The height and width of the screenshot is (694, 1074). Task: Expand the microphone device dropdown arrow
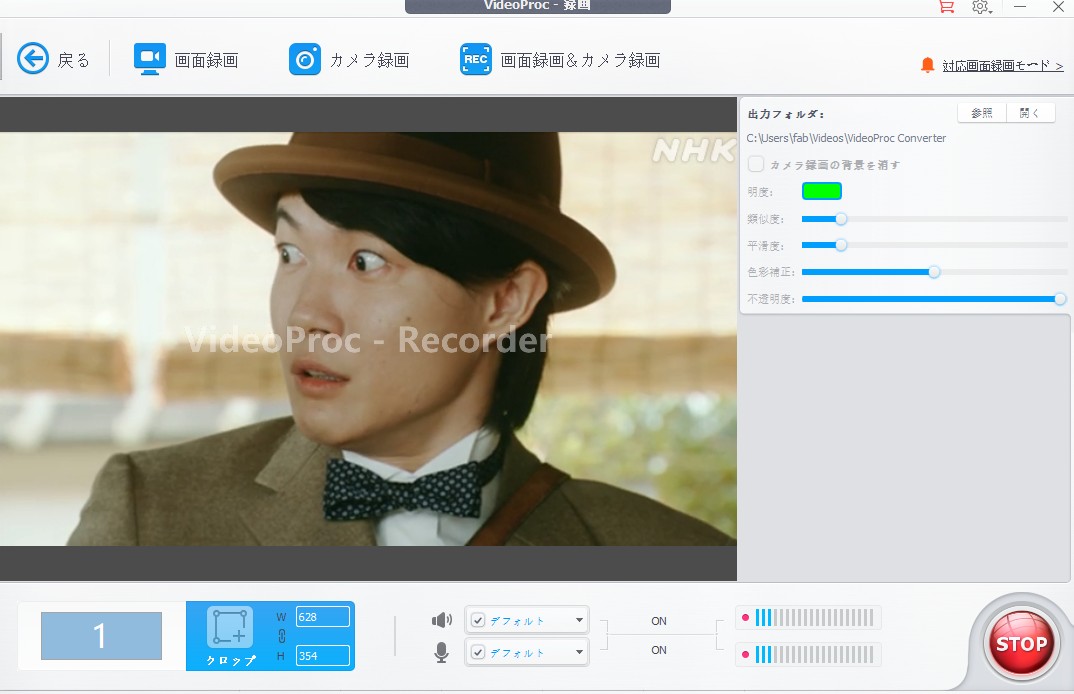click(x=579, y=652)
